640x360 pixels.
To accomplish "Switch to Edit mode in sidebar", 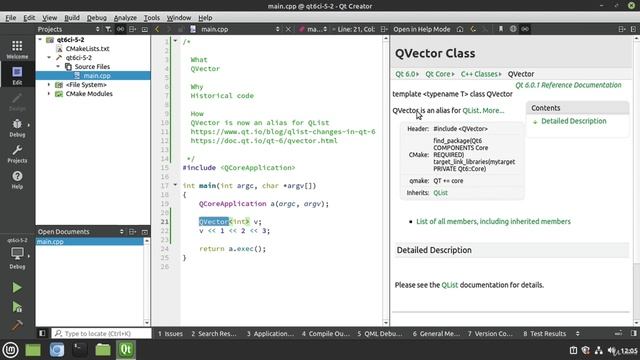I will (x=17, y=76).
